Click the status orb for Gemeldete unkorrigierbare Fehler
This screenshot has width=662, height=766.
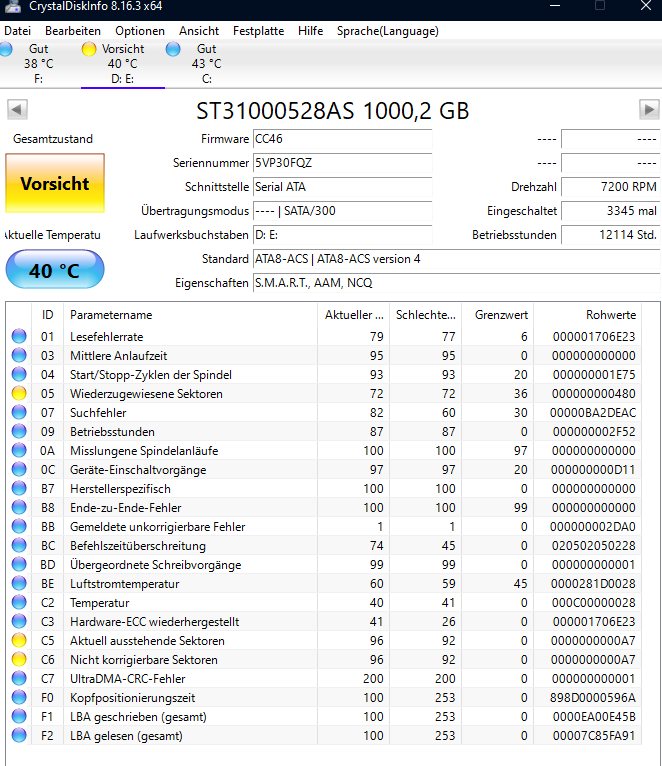pyautogui.click(x=19, y=527)
